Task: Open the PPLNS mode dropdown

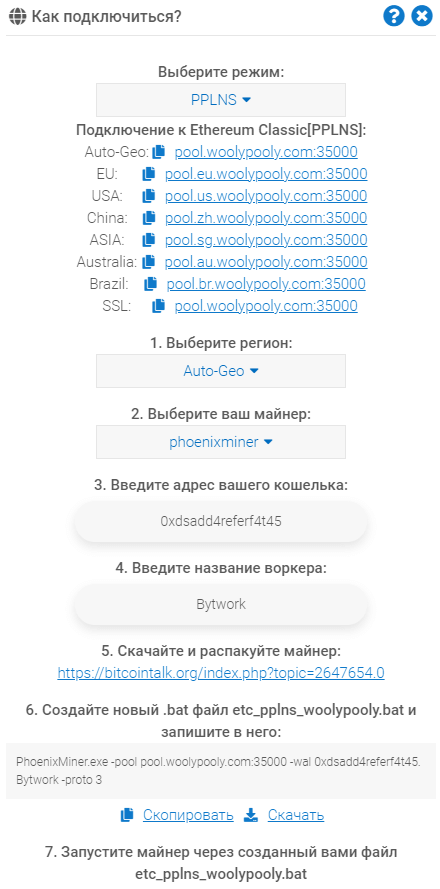Action: (x=221, y=100)
